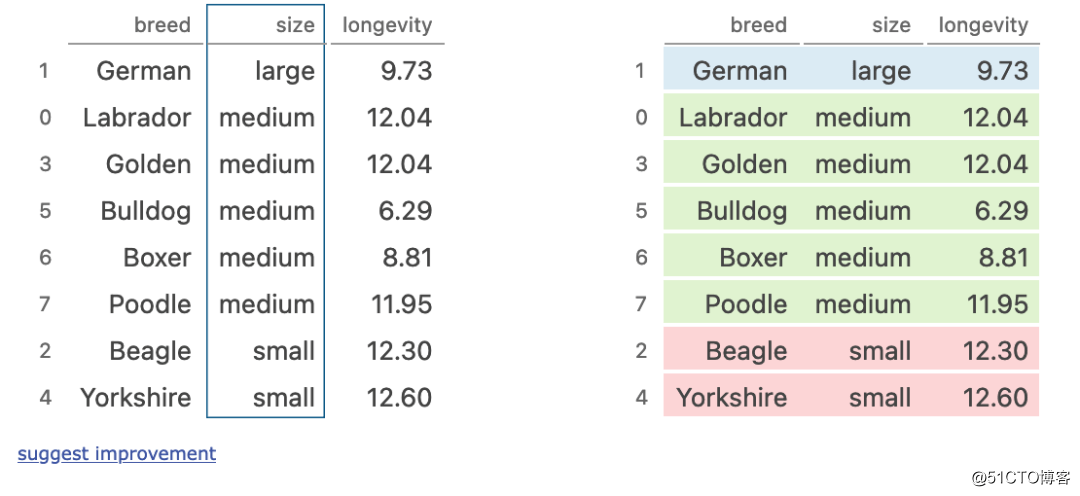Click 'size' column header in right table
Screen dimensions: 1080x496
pyautogui.click(x=891, y=26)
